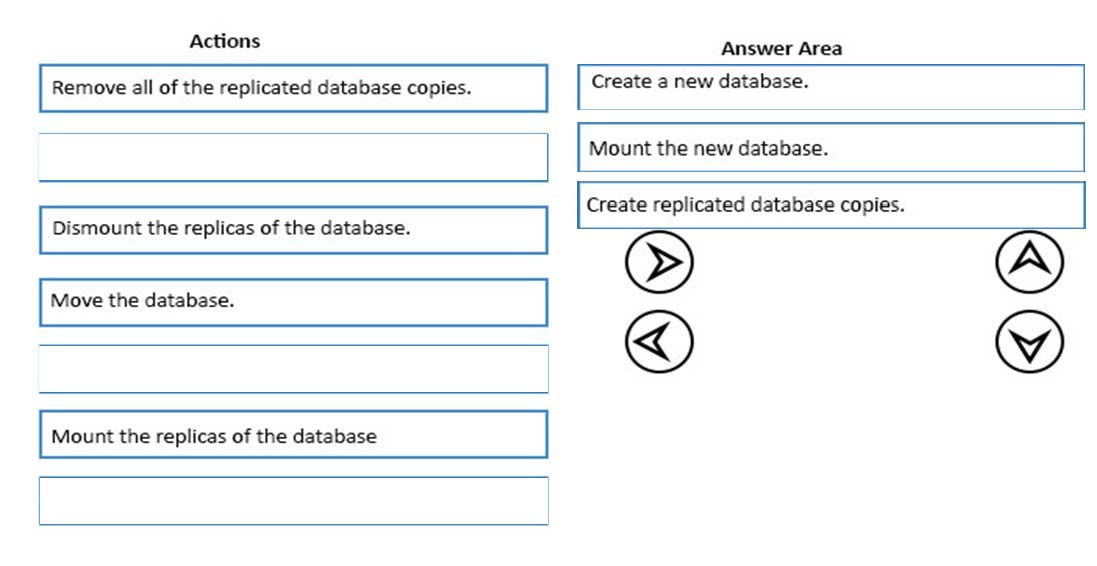Image resolution: width=1097 pixels, height=566 pixels.
Task: Click the right-pointing arrow to add action
Action: coord(658,262)
